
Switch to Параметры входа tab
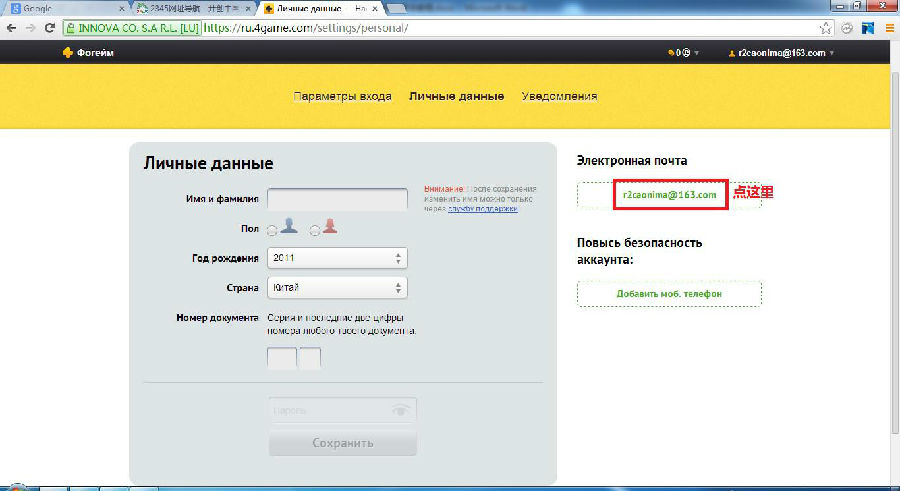tap(342, 97)
